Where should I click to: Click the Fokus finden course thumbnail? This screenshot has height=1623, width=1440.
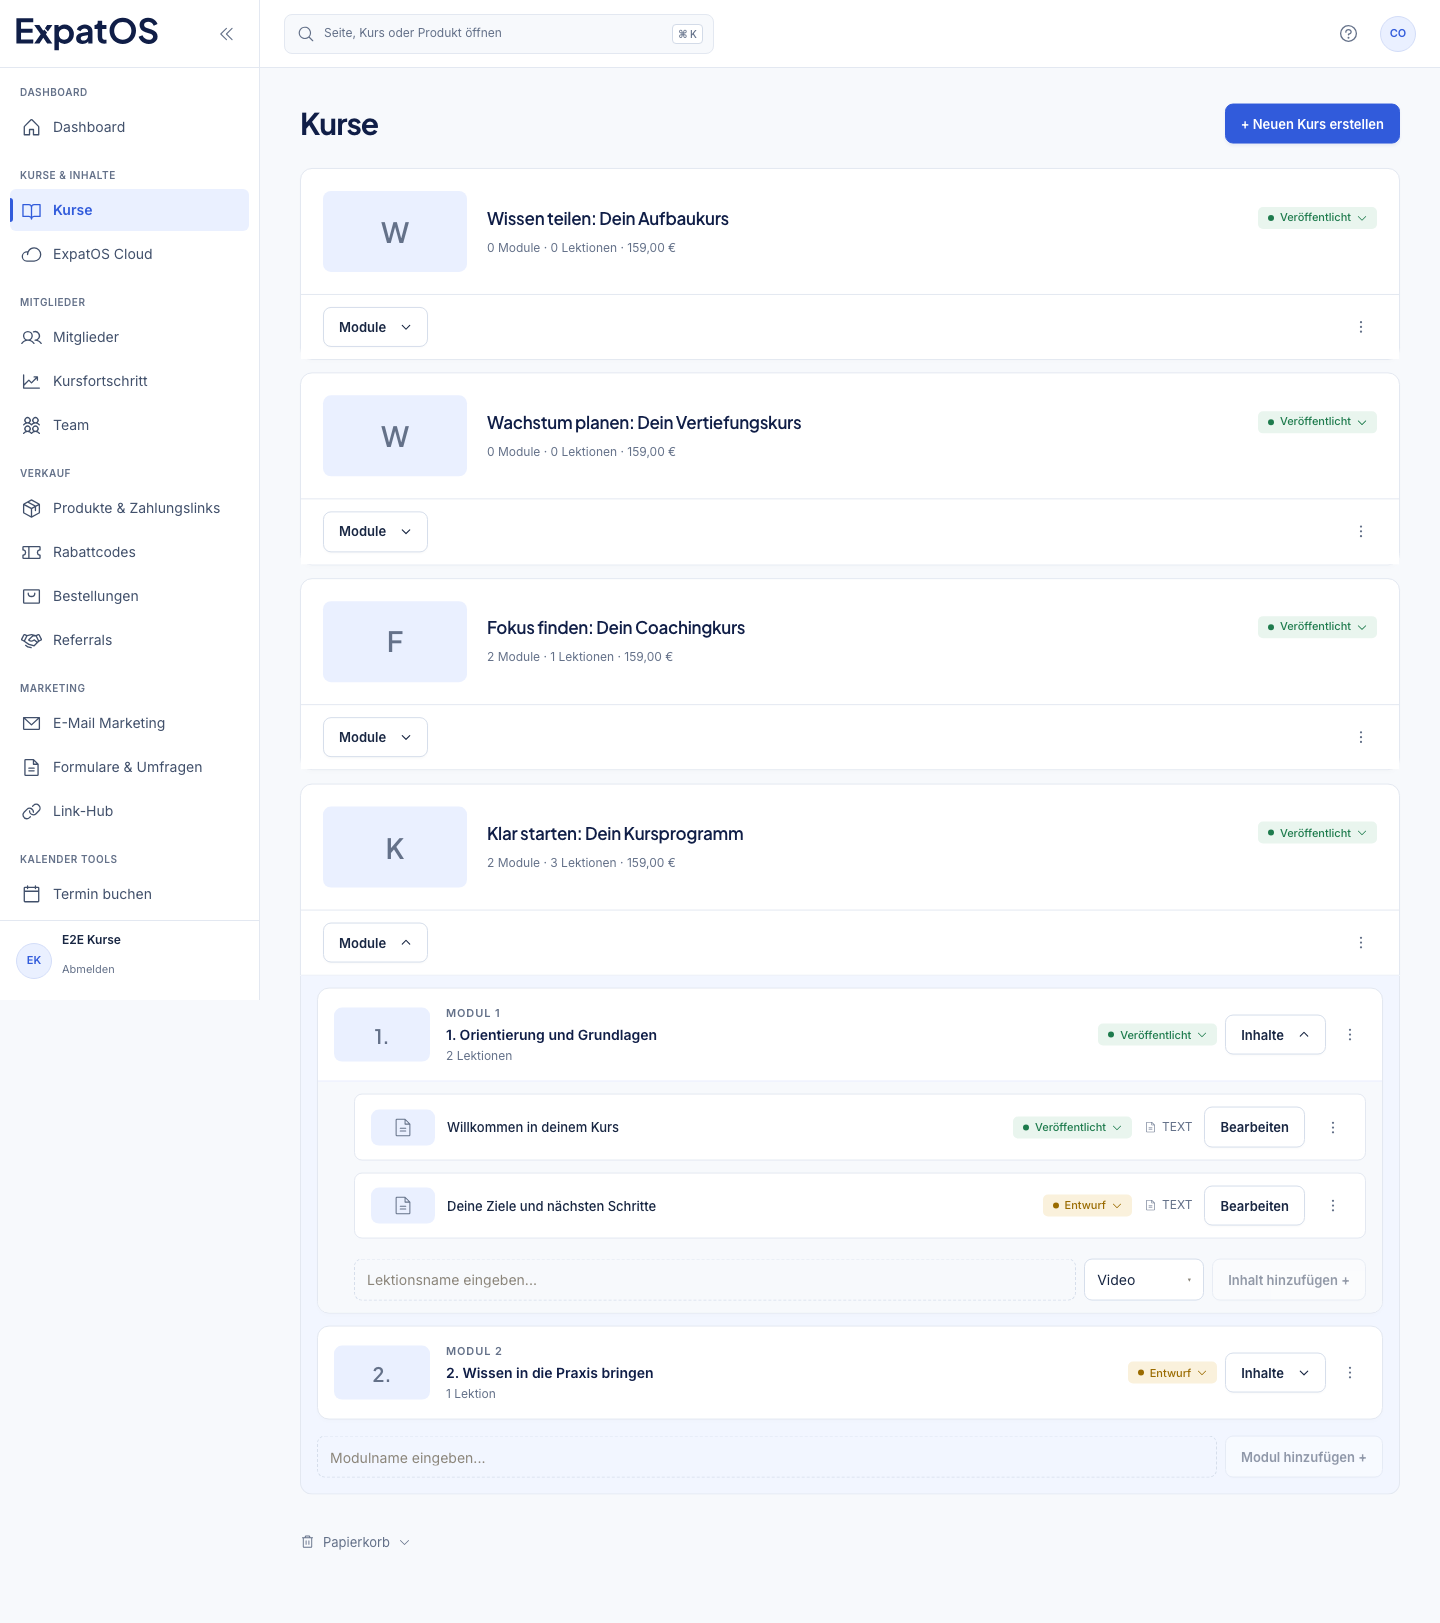[x=395, y=642]
